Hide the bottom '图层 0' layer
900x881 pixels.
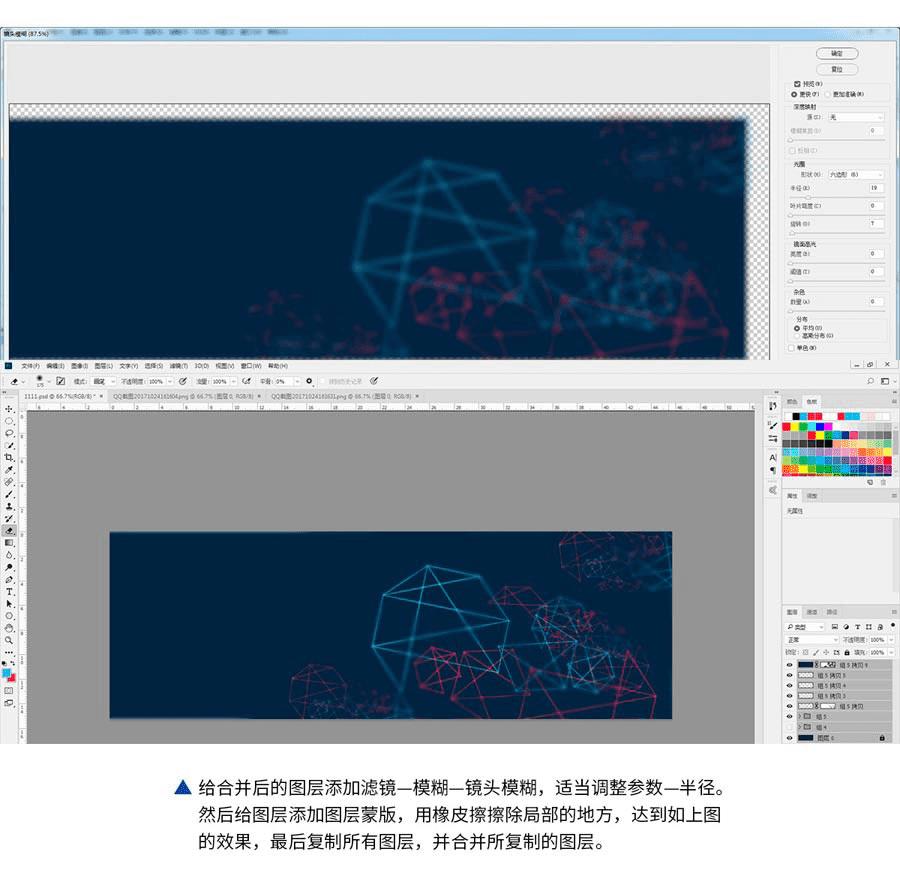pyautogui.click(x=789, y=738)
